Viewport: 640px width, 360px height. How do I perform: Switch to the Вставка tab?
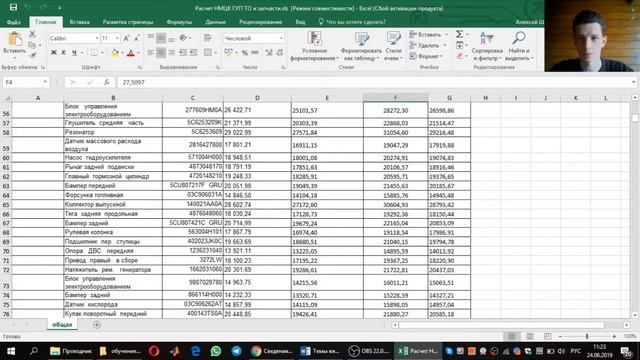point(79,22)
